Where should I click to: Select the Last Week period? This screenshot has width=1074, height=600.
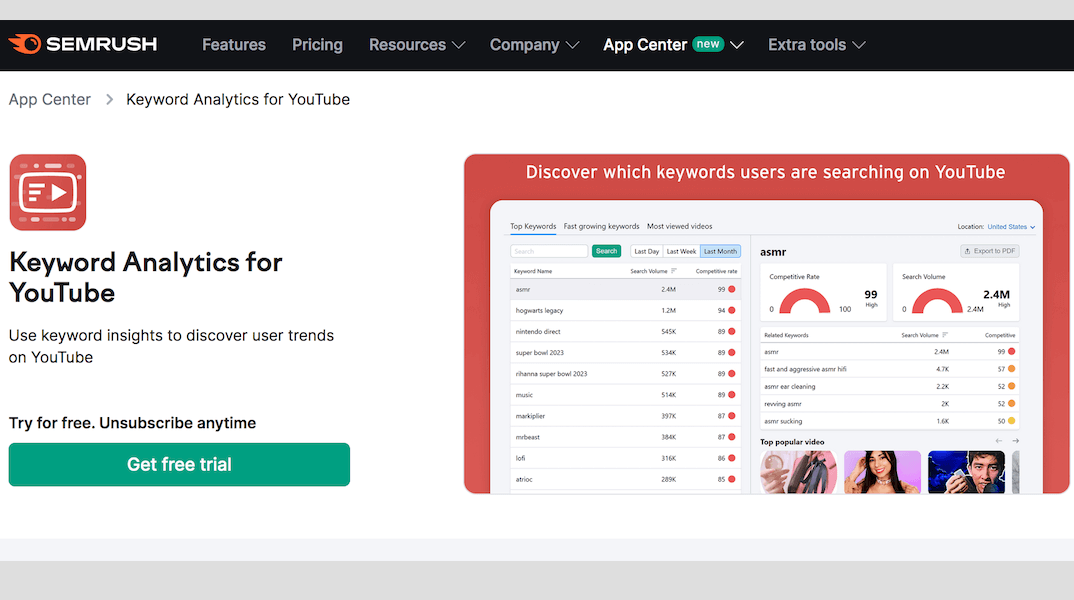682,251
